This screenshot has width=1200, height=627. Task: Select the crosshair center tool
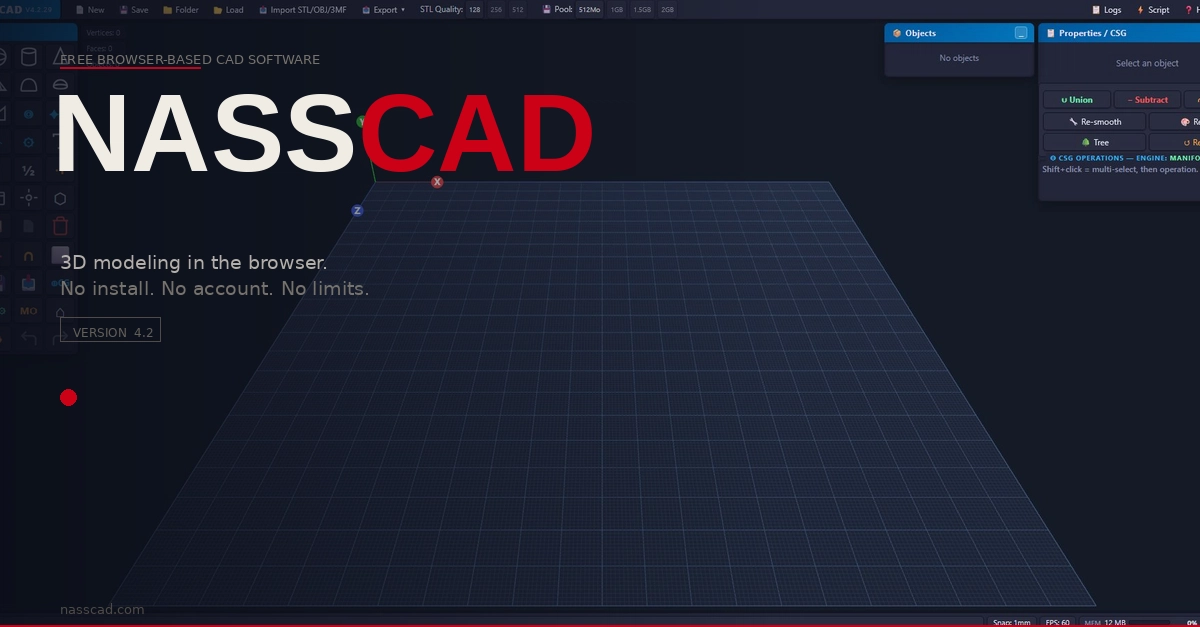pyautogui.click(x=29, y=198)
